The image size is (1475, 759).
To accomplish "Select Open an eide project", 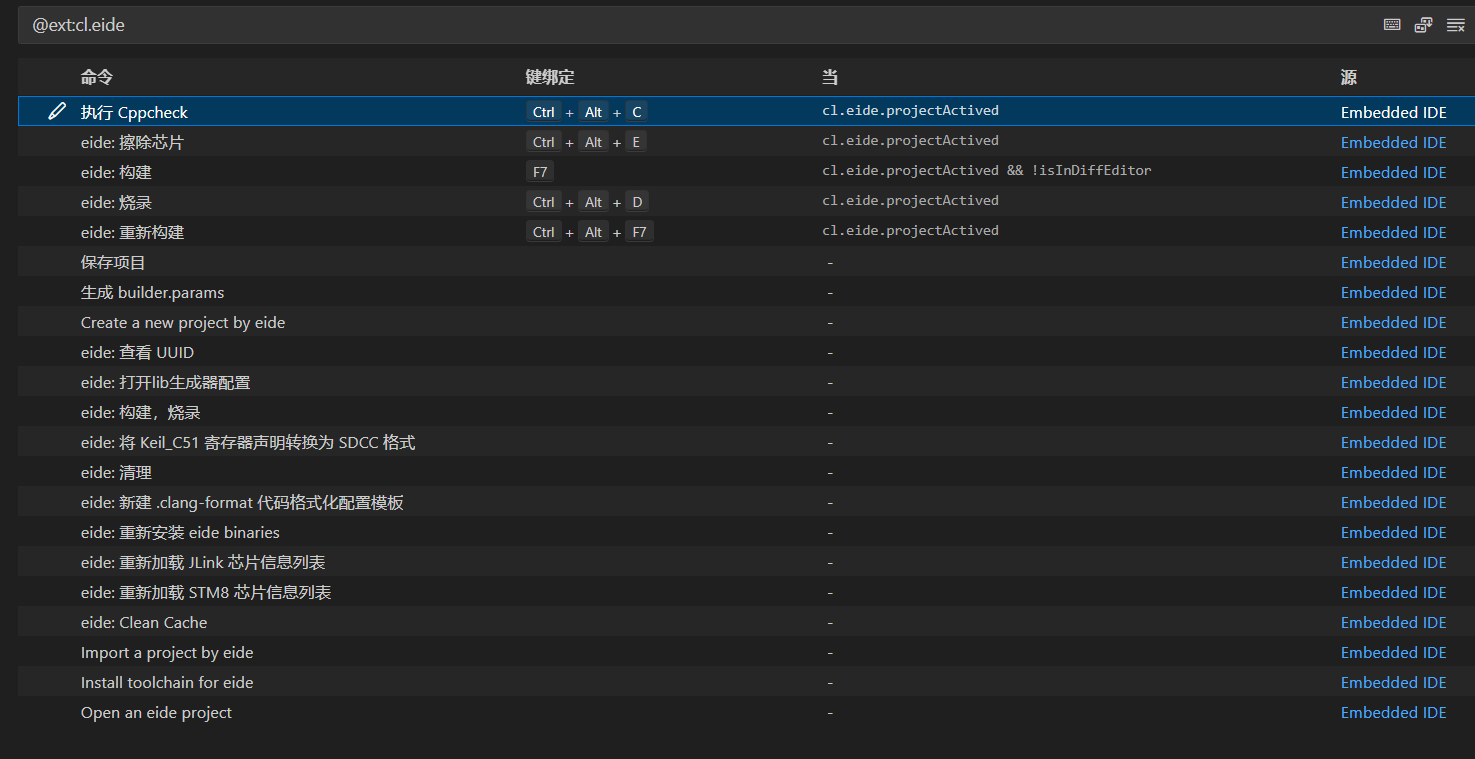I will 156,712.
